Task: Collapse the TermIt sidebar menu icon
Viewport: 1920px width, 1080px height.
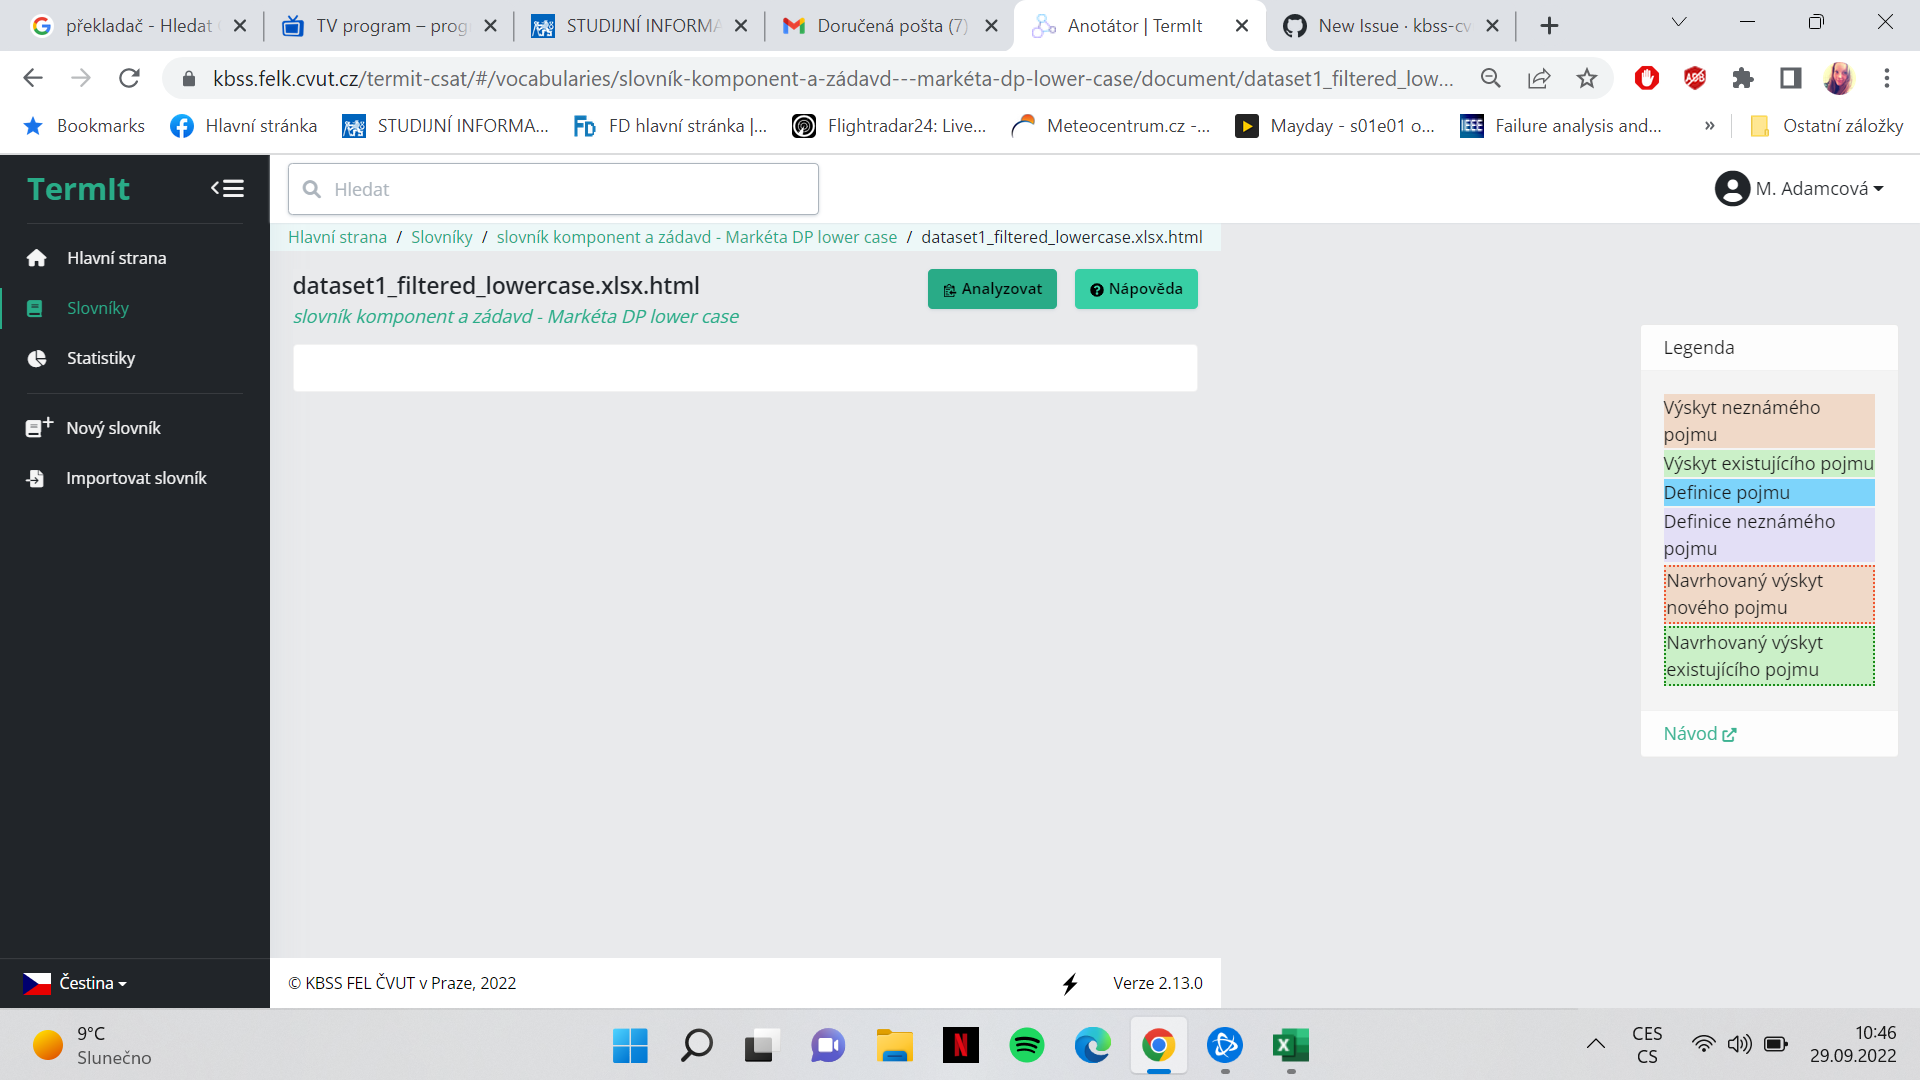Action: coord(227,188)
